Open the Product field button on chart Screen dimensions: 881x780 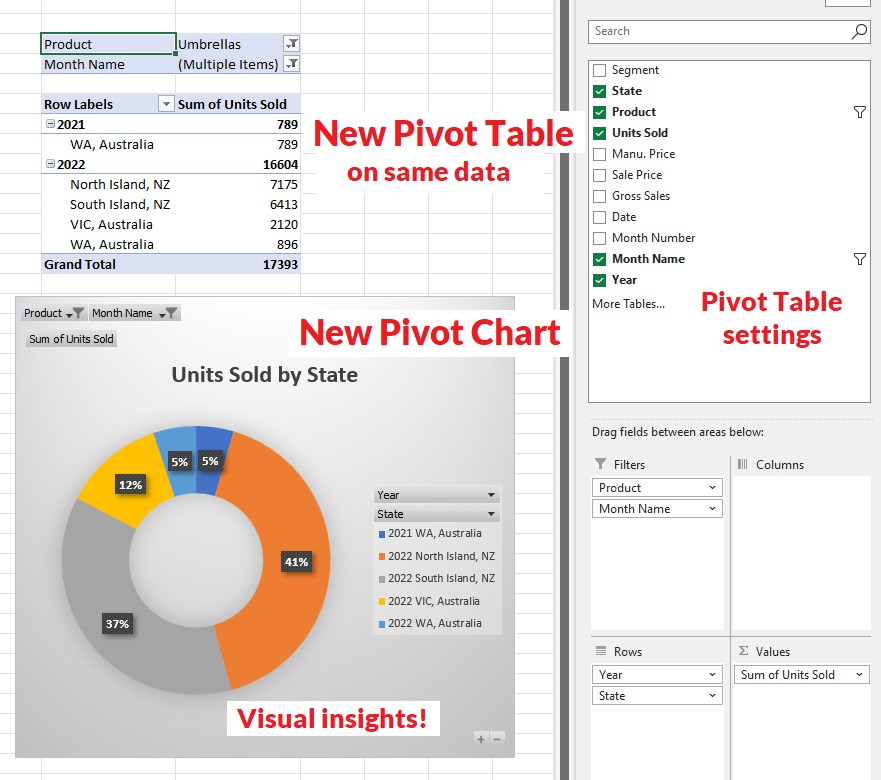pyautogui.click(x=53, y=313)
